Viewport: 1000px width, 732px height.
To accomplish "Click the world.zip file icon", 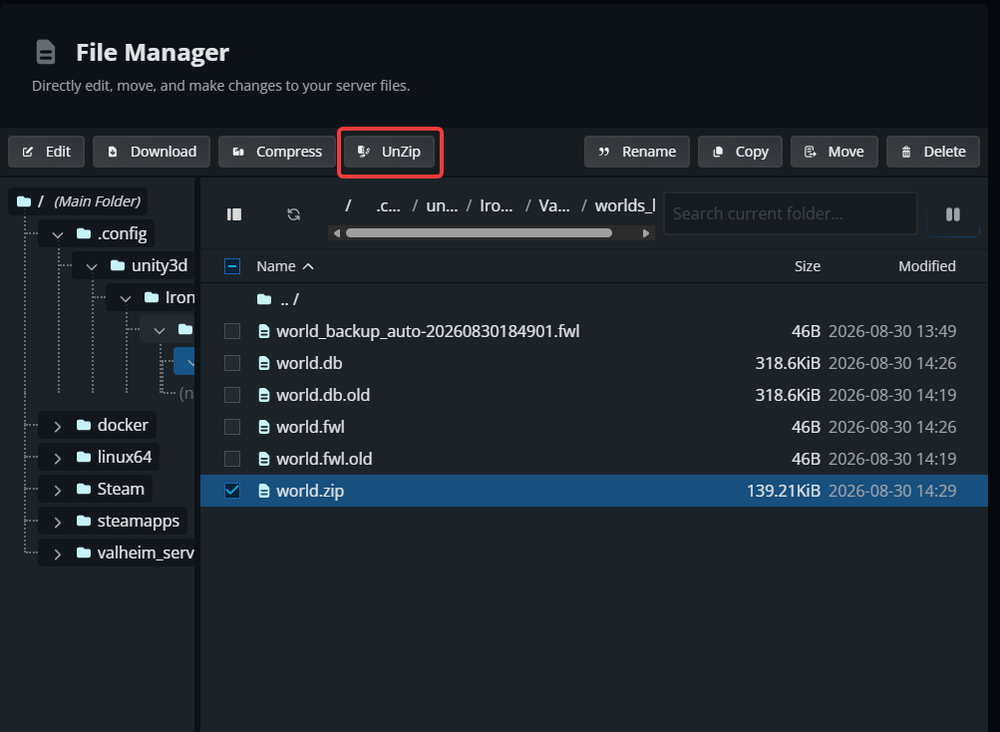I will (x=263, y=491).
